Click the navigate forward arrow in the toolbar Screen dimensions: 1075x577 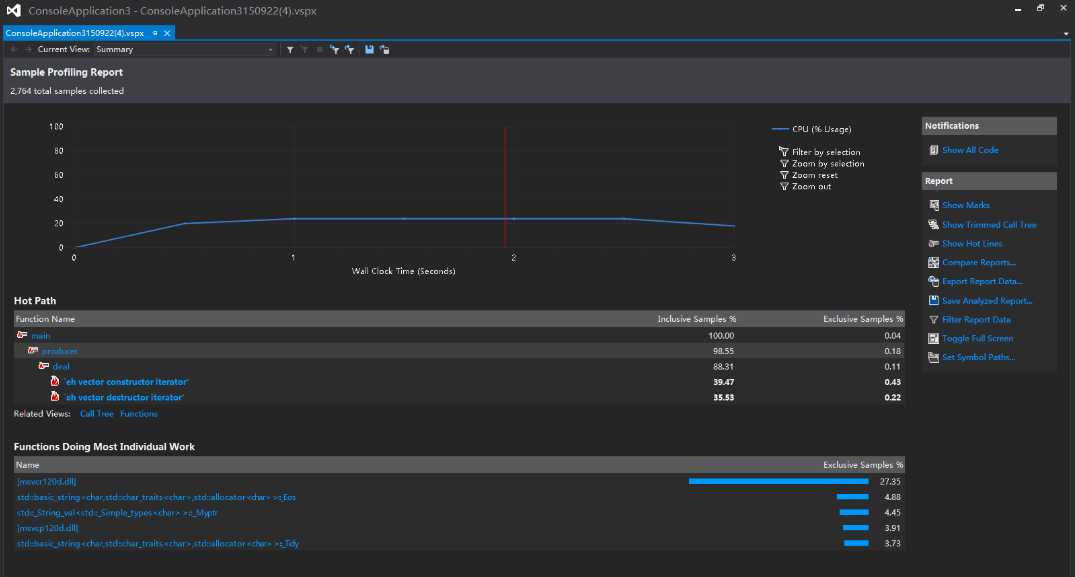(x=28, y=49)
